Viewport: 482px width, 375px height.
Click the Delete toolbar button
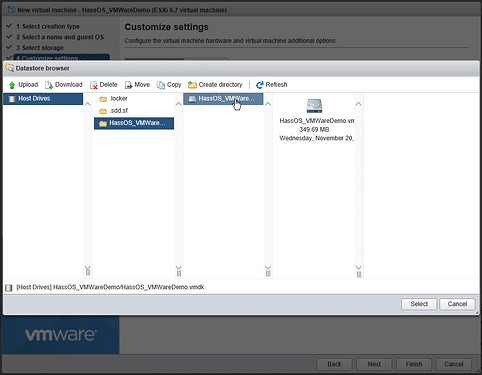click(104, 85)
